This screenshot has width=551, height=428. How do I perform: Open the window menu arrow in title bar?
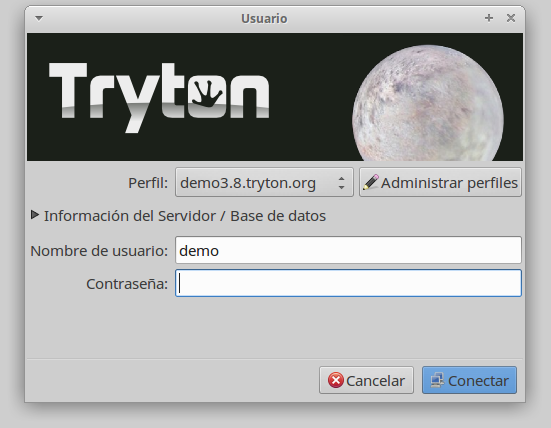click(39, 18)
